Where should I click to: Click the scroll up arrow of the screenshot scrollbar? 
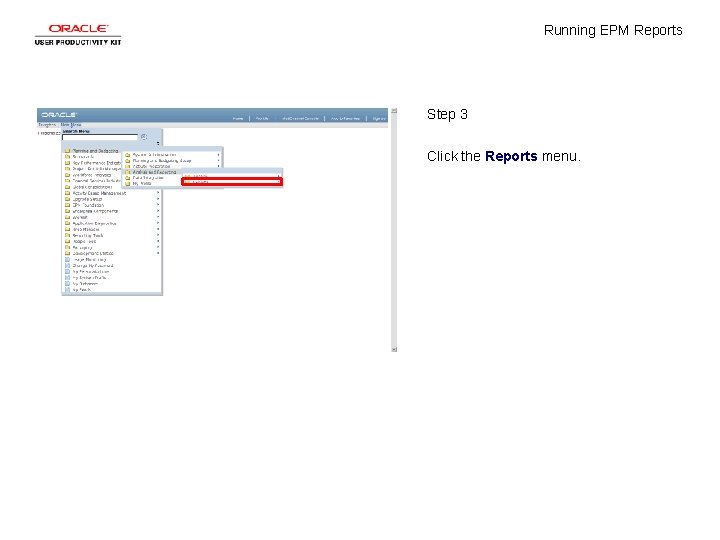[x=394, y=111]
